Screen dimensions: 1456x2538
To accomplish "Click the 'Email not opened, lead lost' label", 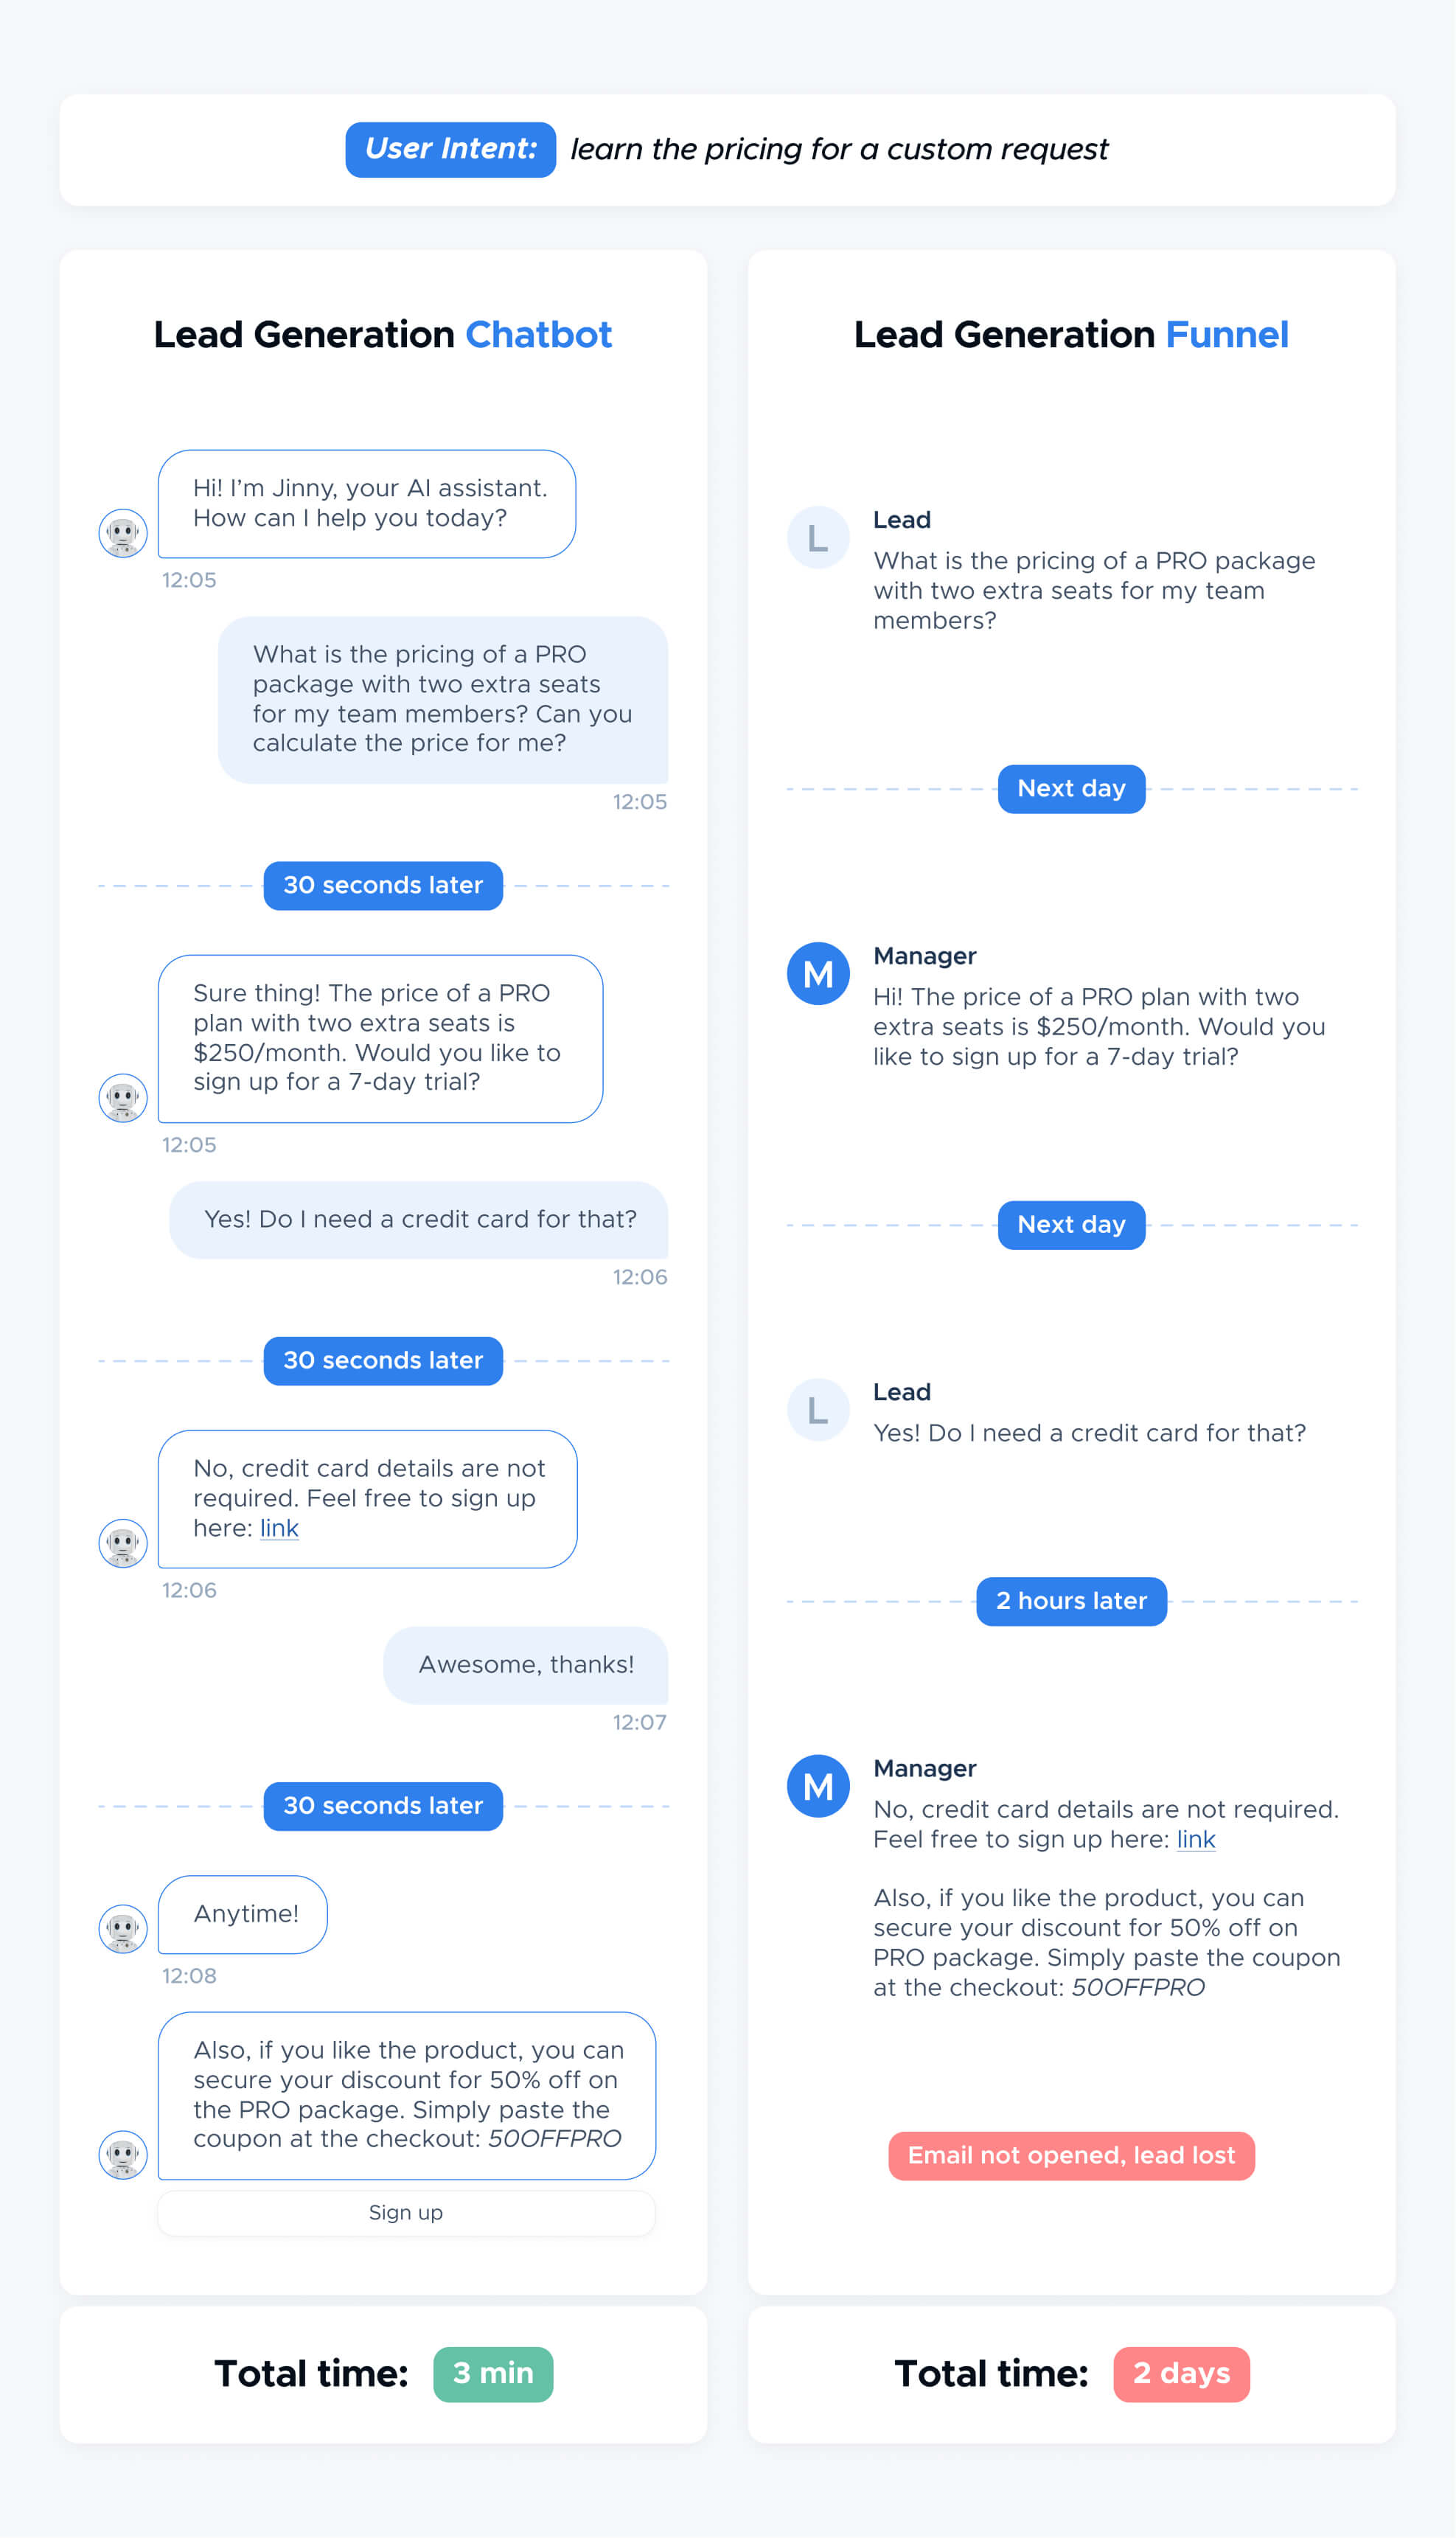I will click(1071, 2155).
